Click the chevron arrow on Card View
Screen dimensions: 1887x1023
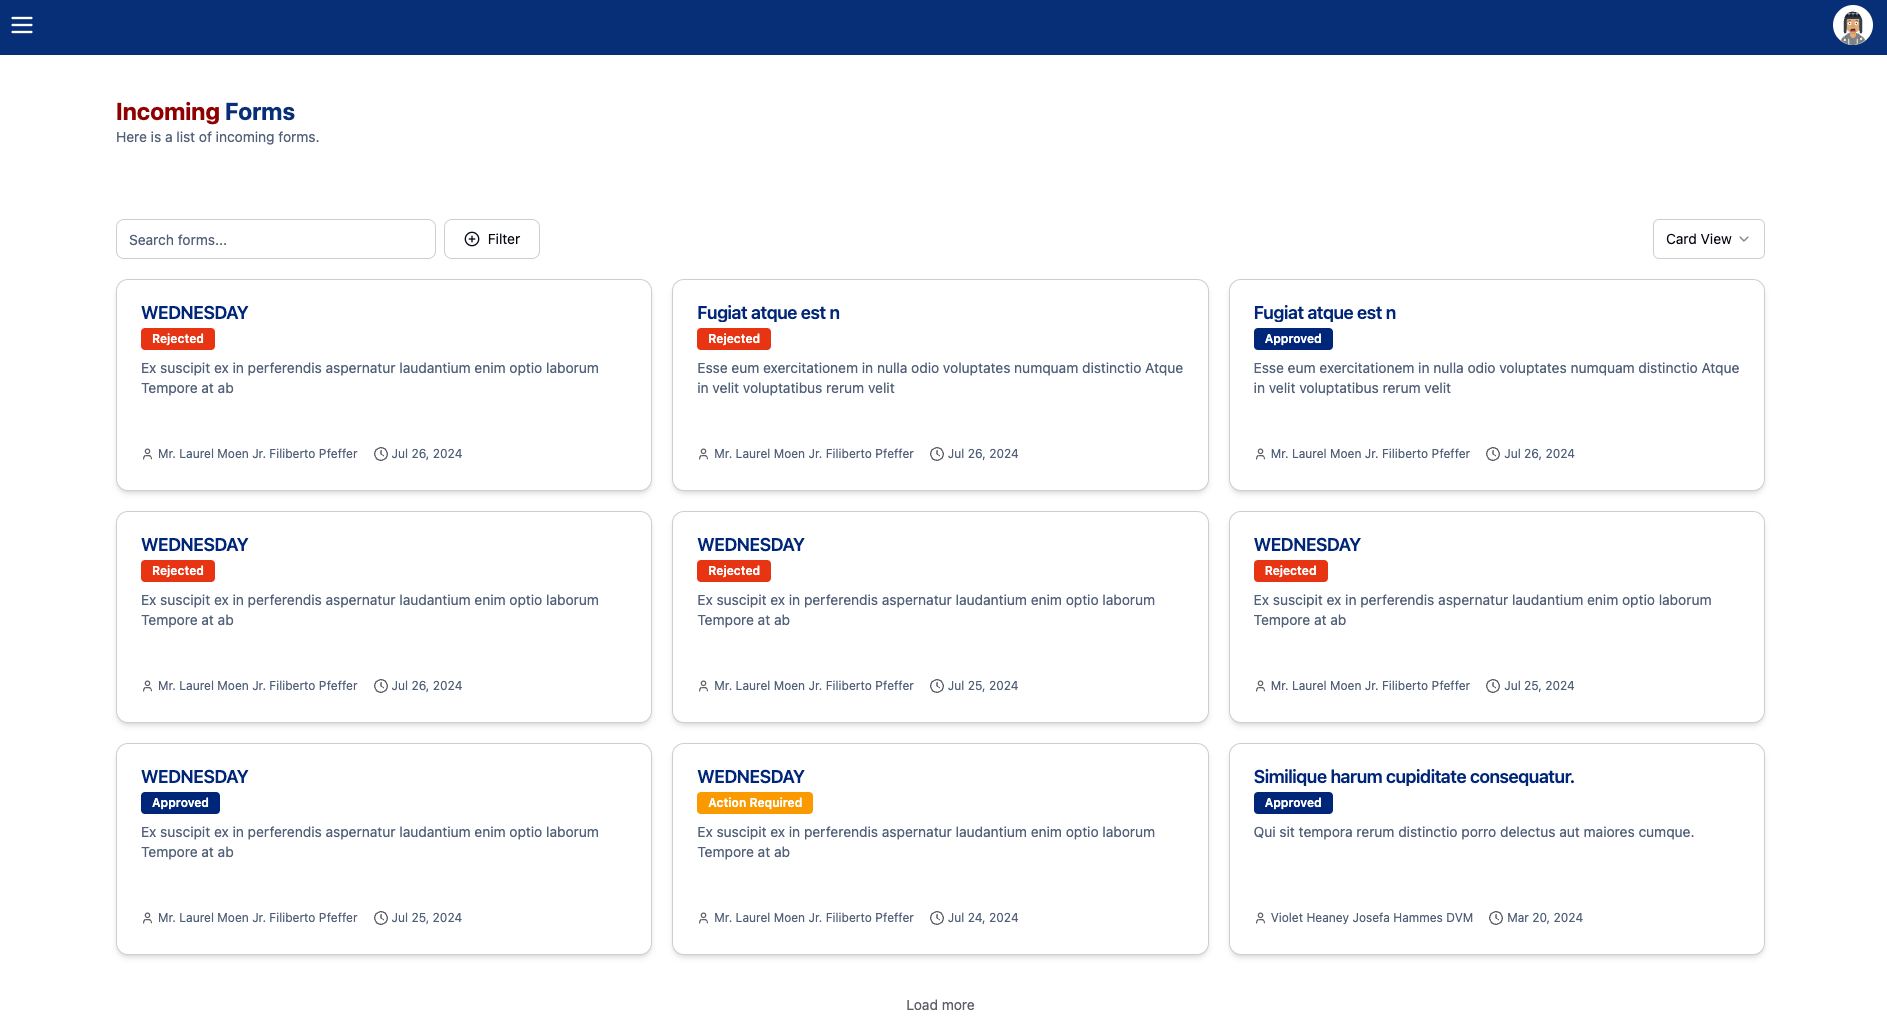coord(1744,239)
